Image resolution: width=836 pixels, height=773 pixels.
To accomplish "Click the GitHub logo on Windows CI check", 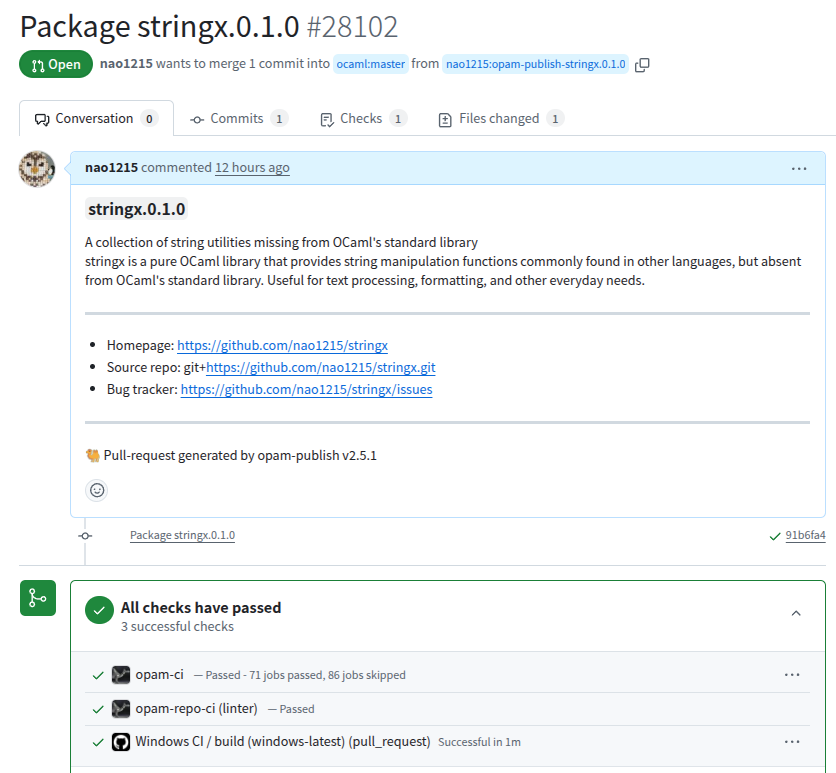I will (x=121, y=742).
